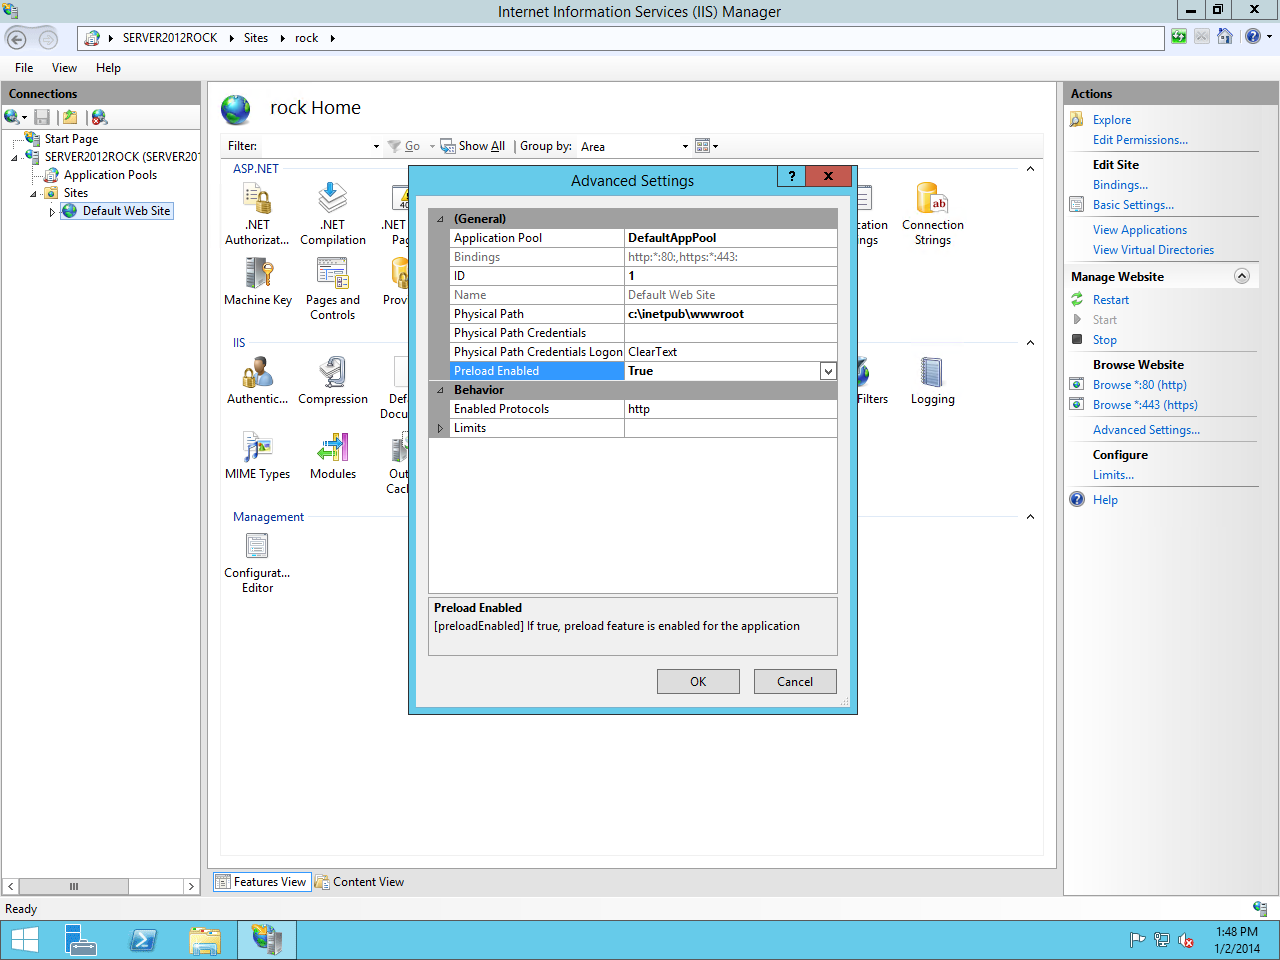Click the Sites breadcrumb in address bar

point(256,38)
